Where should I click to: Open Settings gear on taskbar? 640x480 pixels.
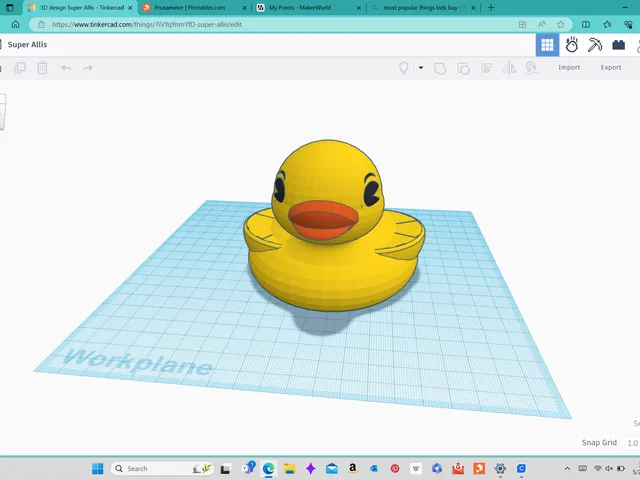(500, 469)
